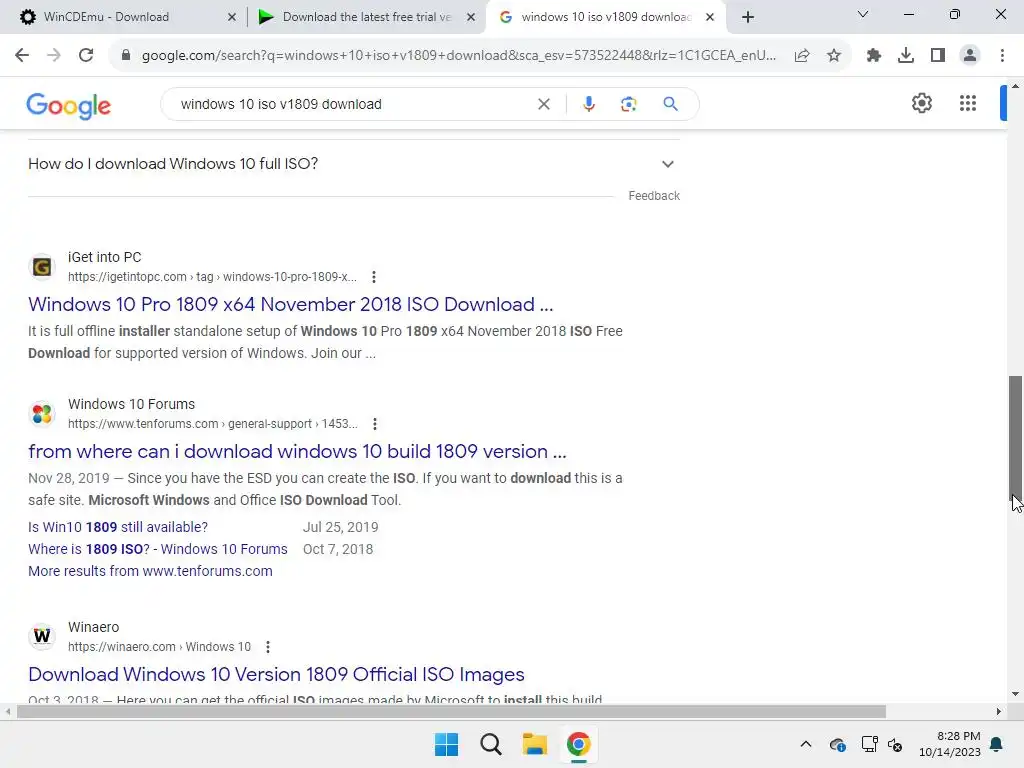Image resolution: width=1024 pixels, height=768 pixels.
Task: Open more options for Winaero result
Action: coord(268,647)
